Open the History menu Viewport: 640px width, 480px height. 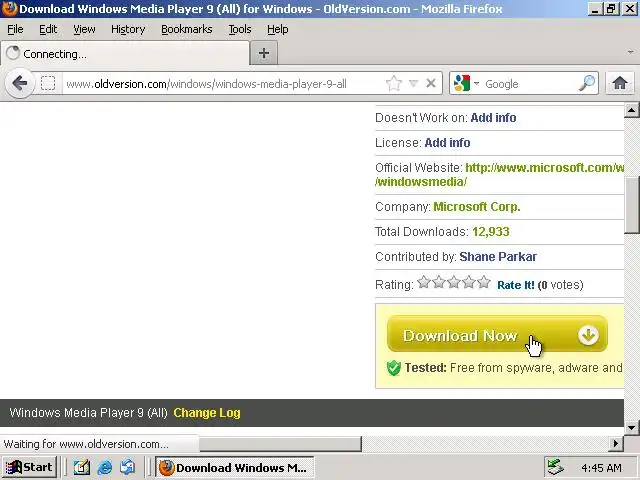tap(128, 29)
